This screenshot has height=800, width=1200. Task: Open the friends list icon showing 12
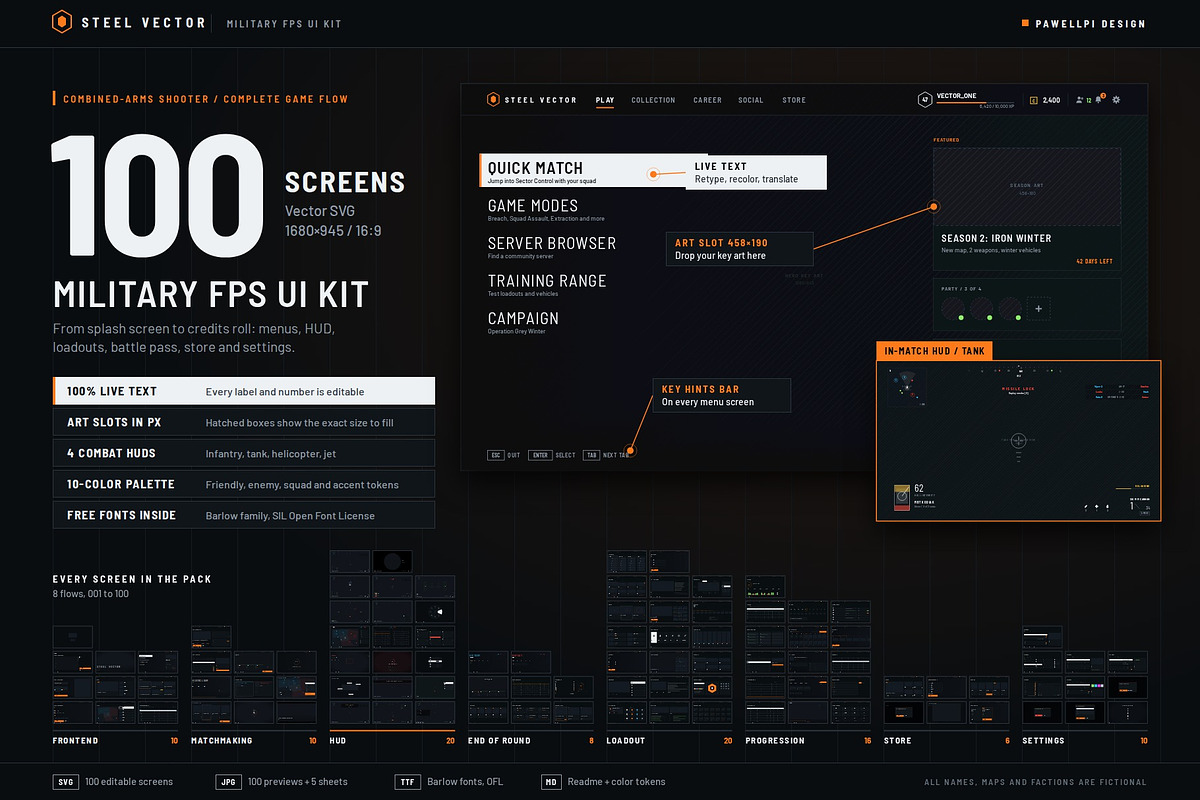tap(1080, 100)
